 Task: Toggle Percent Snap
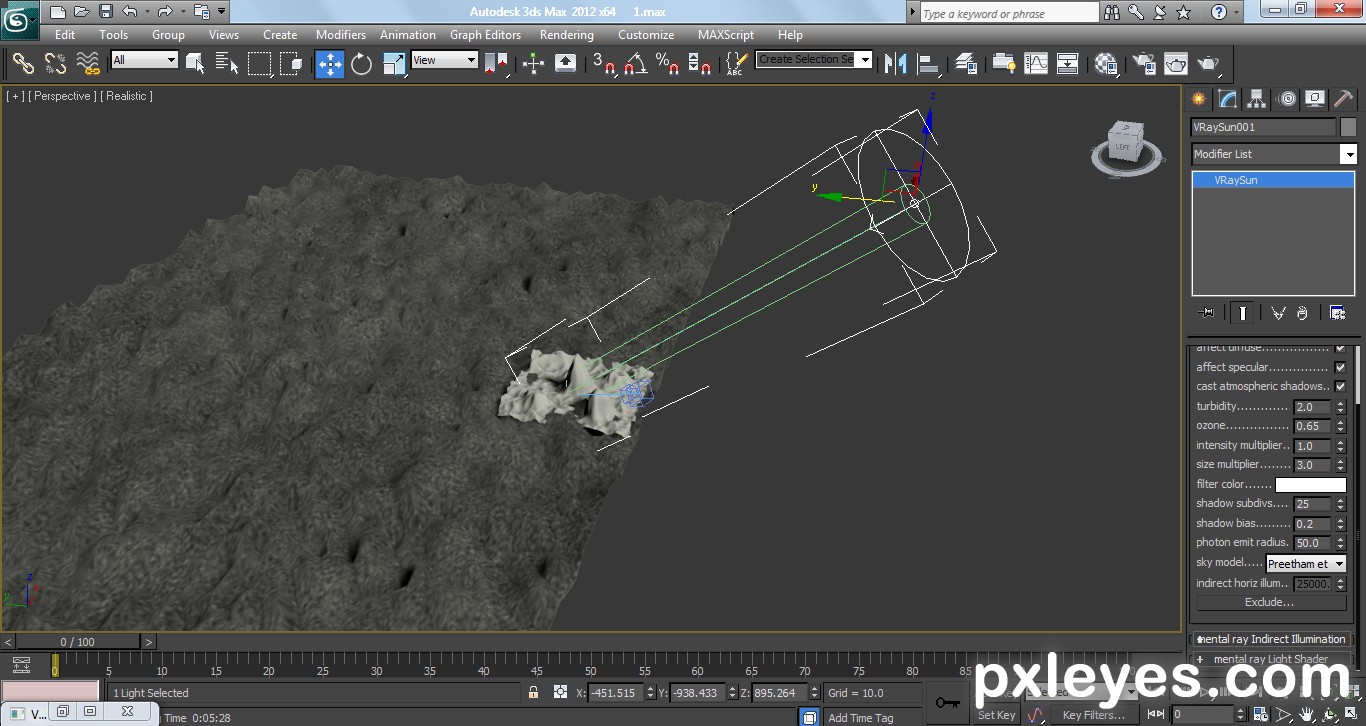(x=668, y=64)
